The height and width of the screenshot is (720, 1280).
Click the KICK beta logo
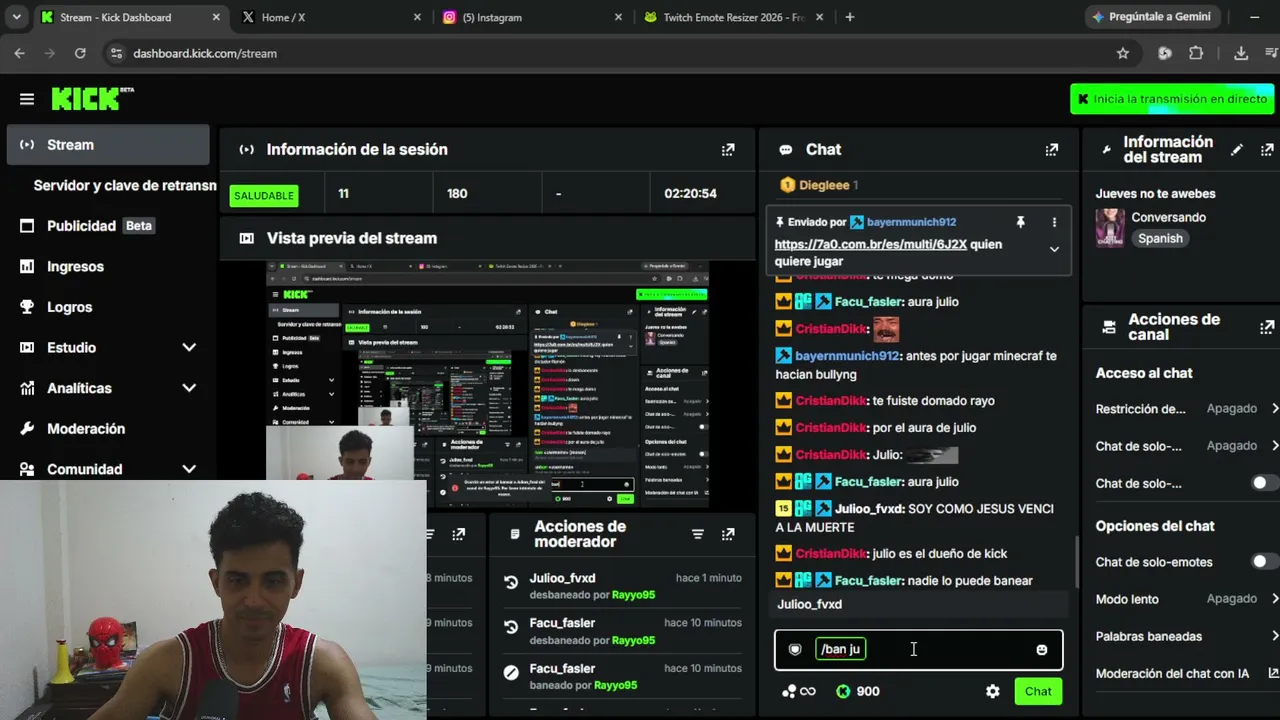click(92, 98)
